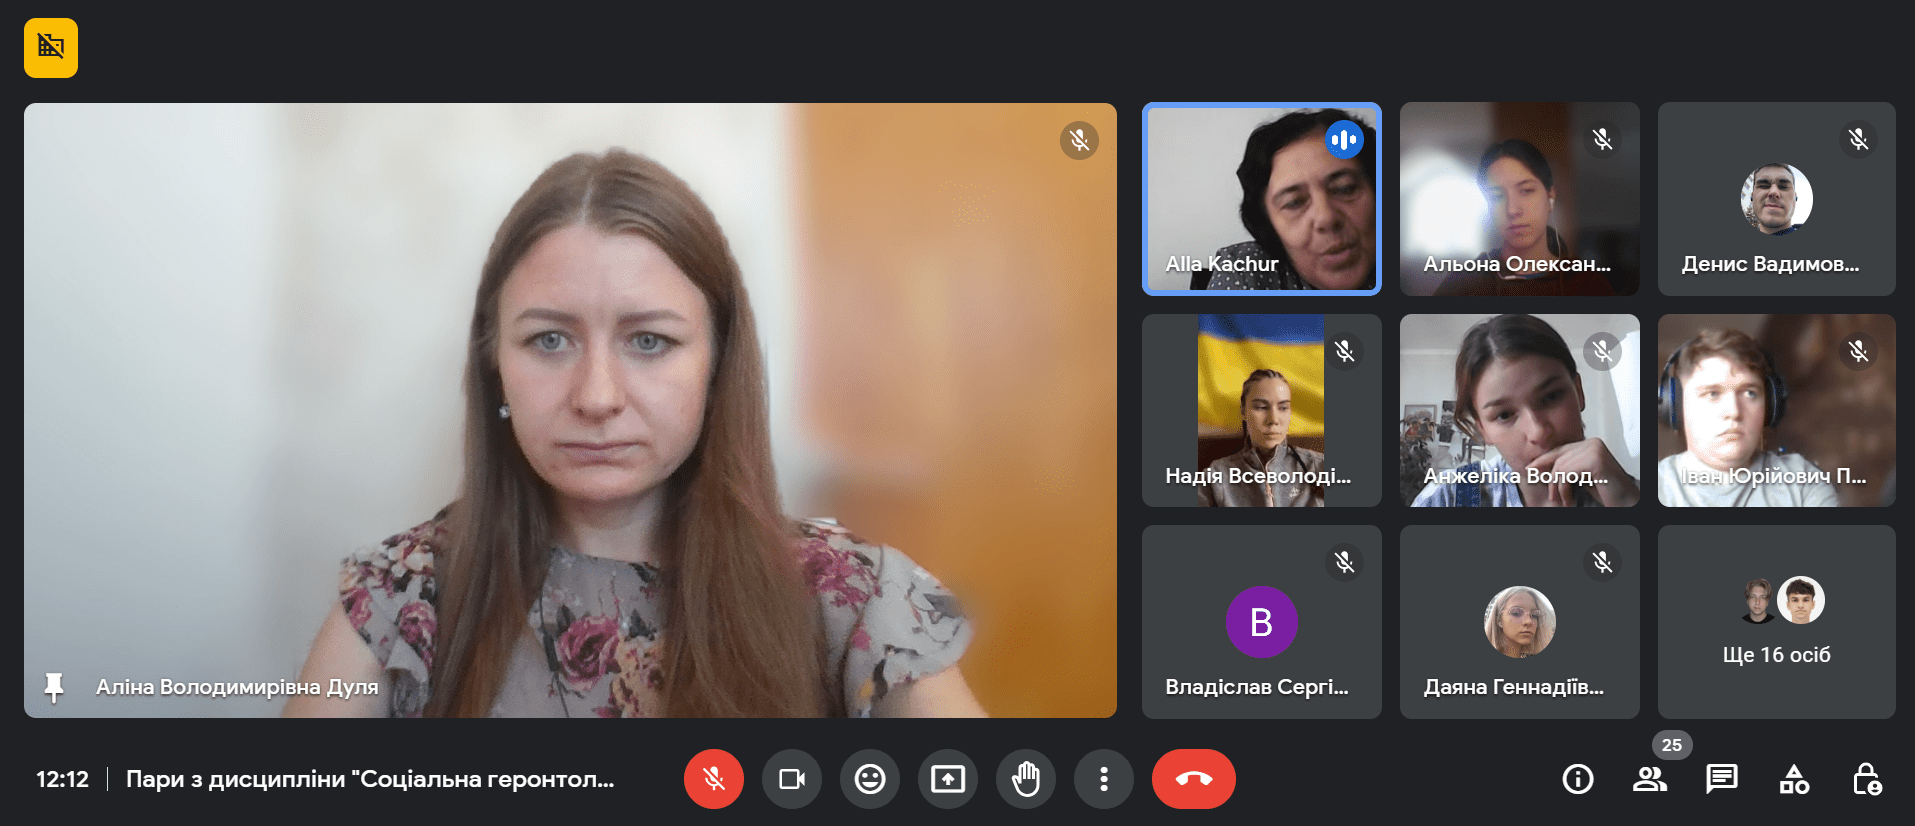This screenshot has width=1915, height=826.
Task: Expand the 'Ще 16 осіб' tile
Action: click(1776, 621)
